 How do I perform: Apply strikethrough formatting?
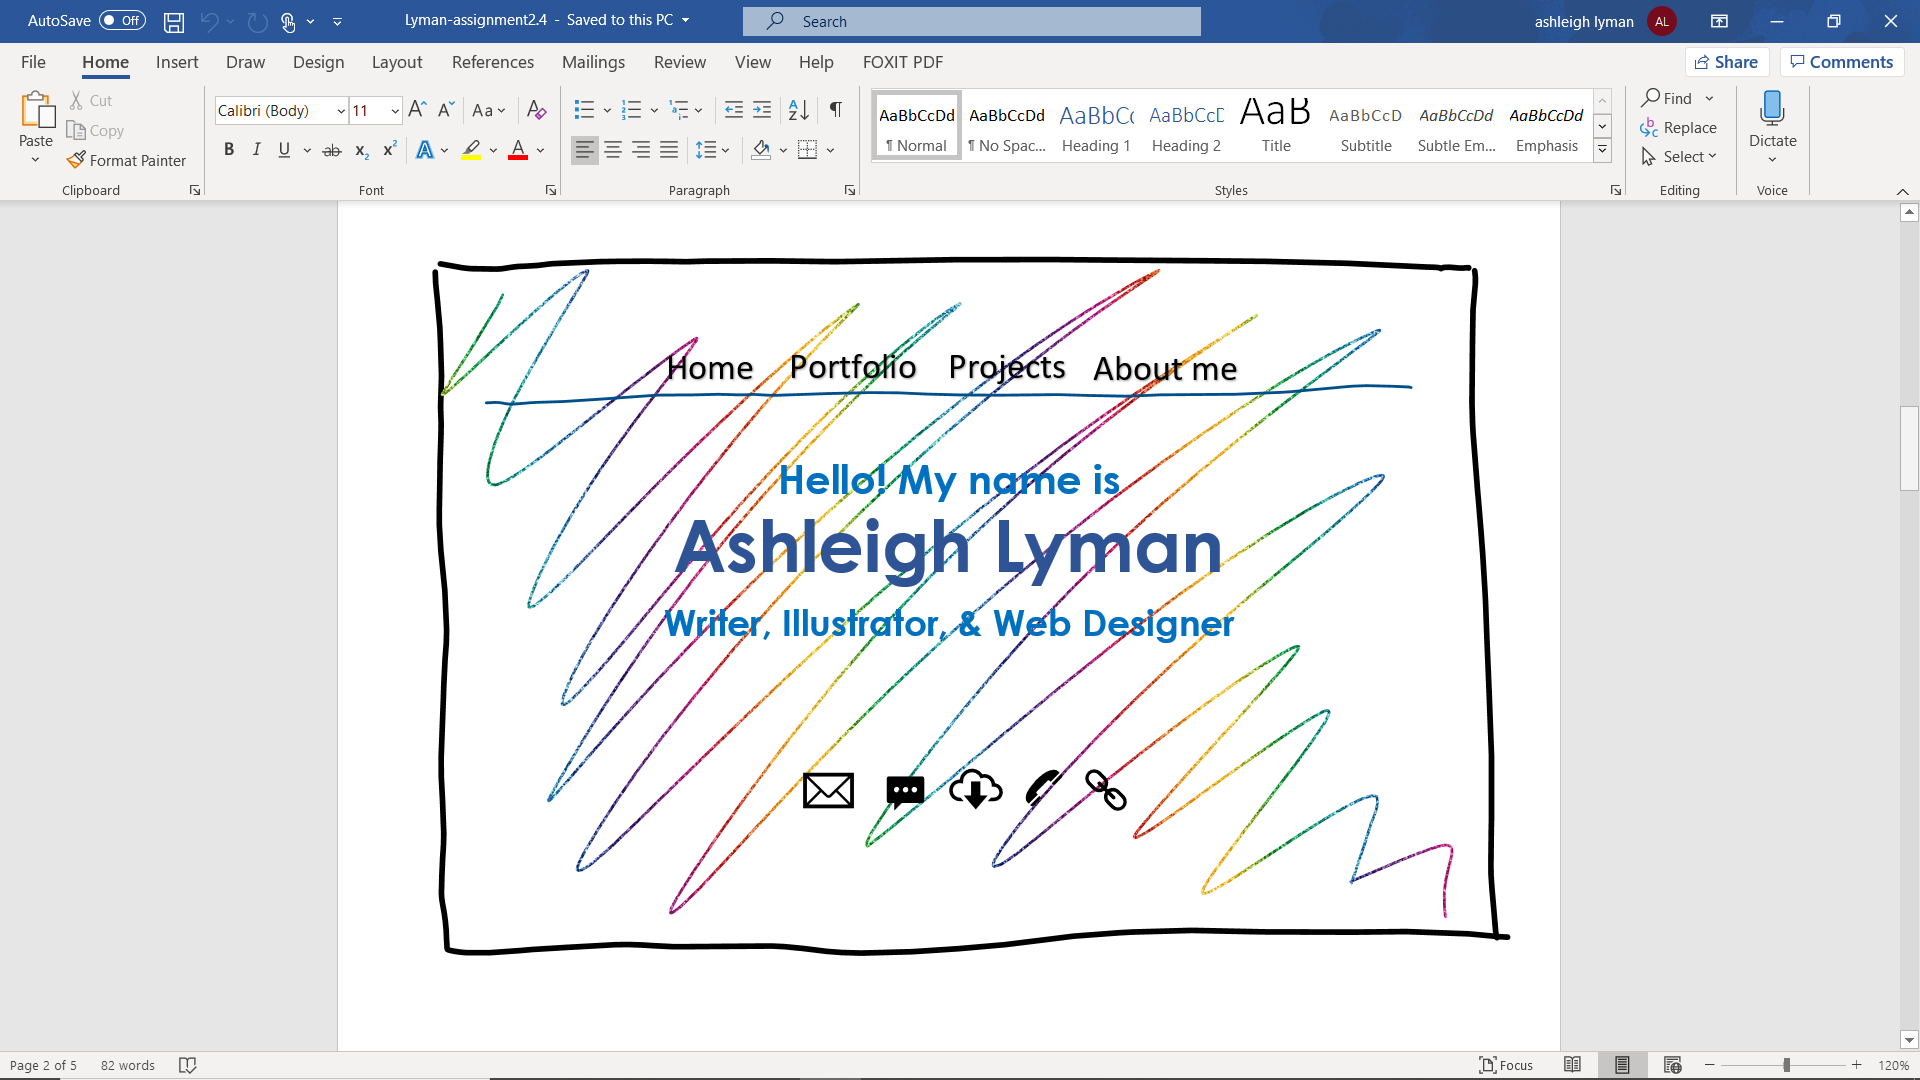[332, 150]
